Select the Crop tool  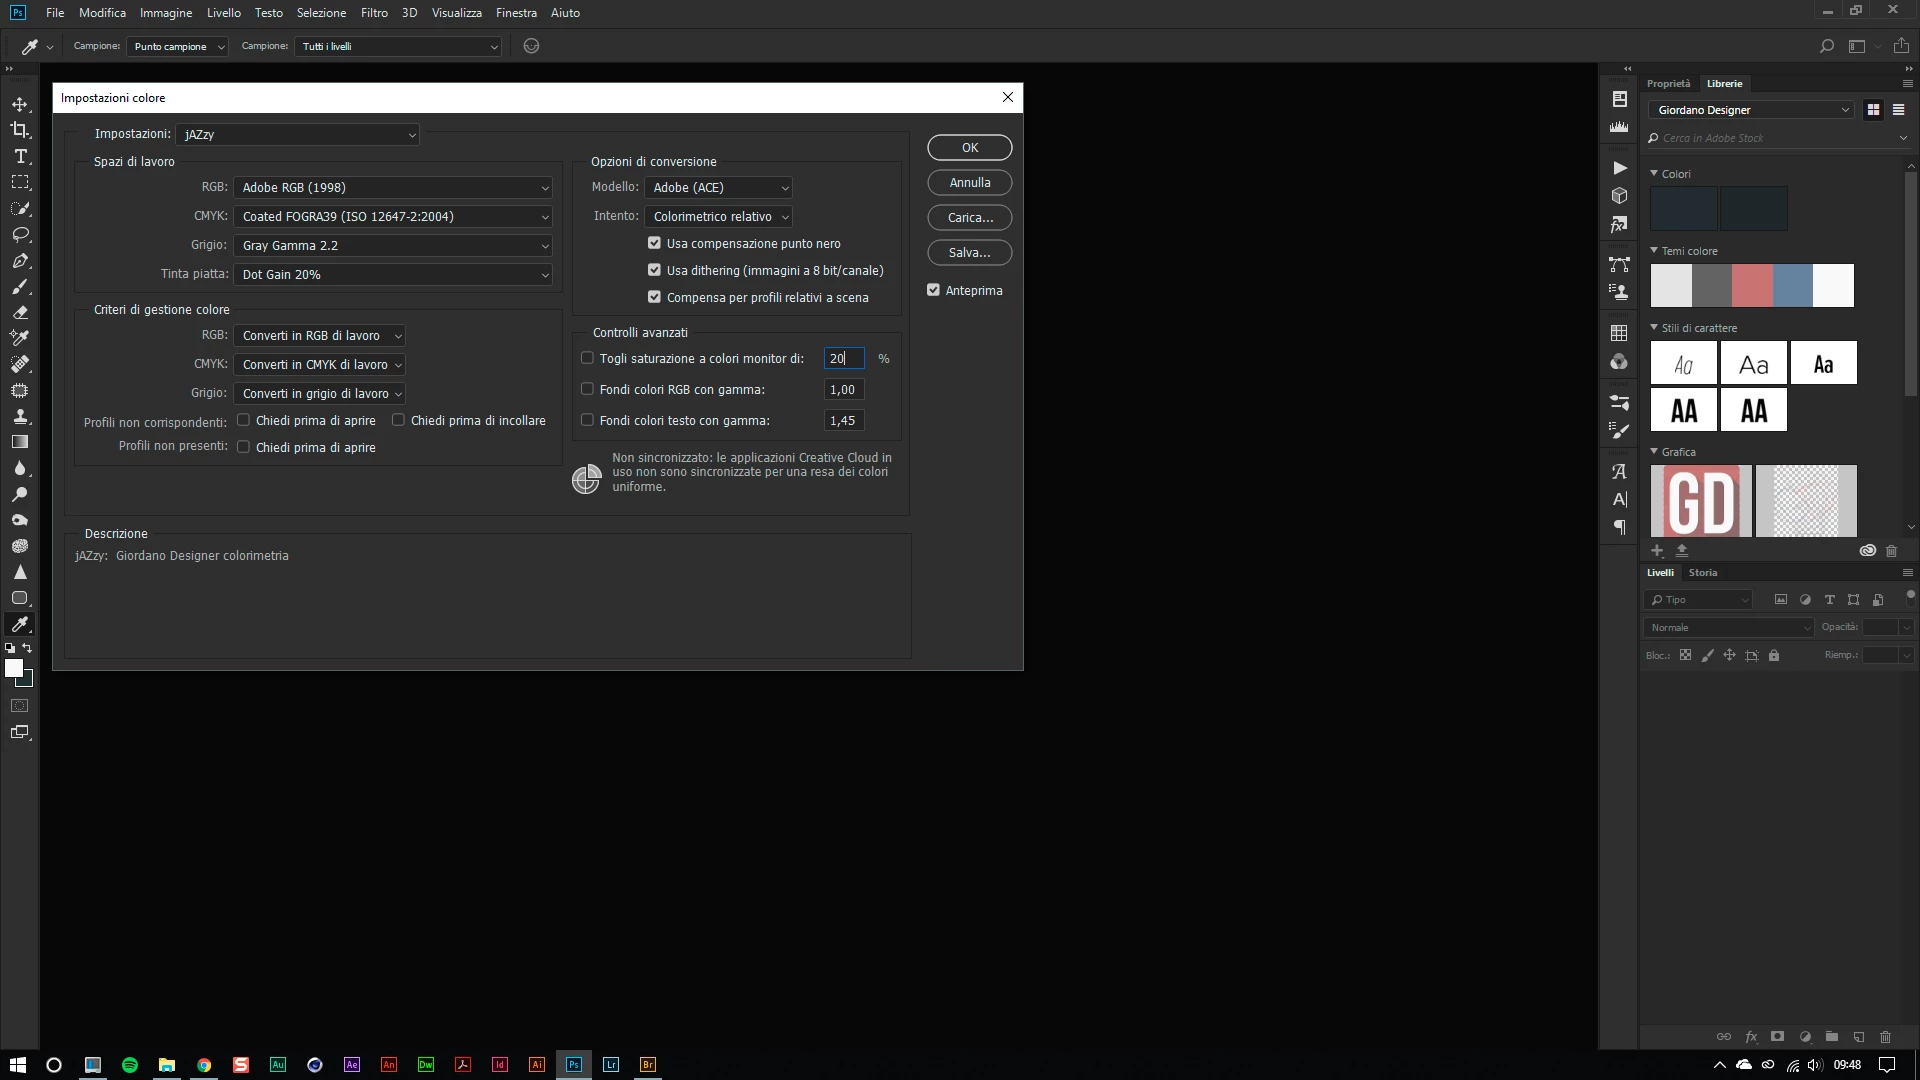tap(20, 130)
